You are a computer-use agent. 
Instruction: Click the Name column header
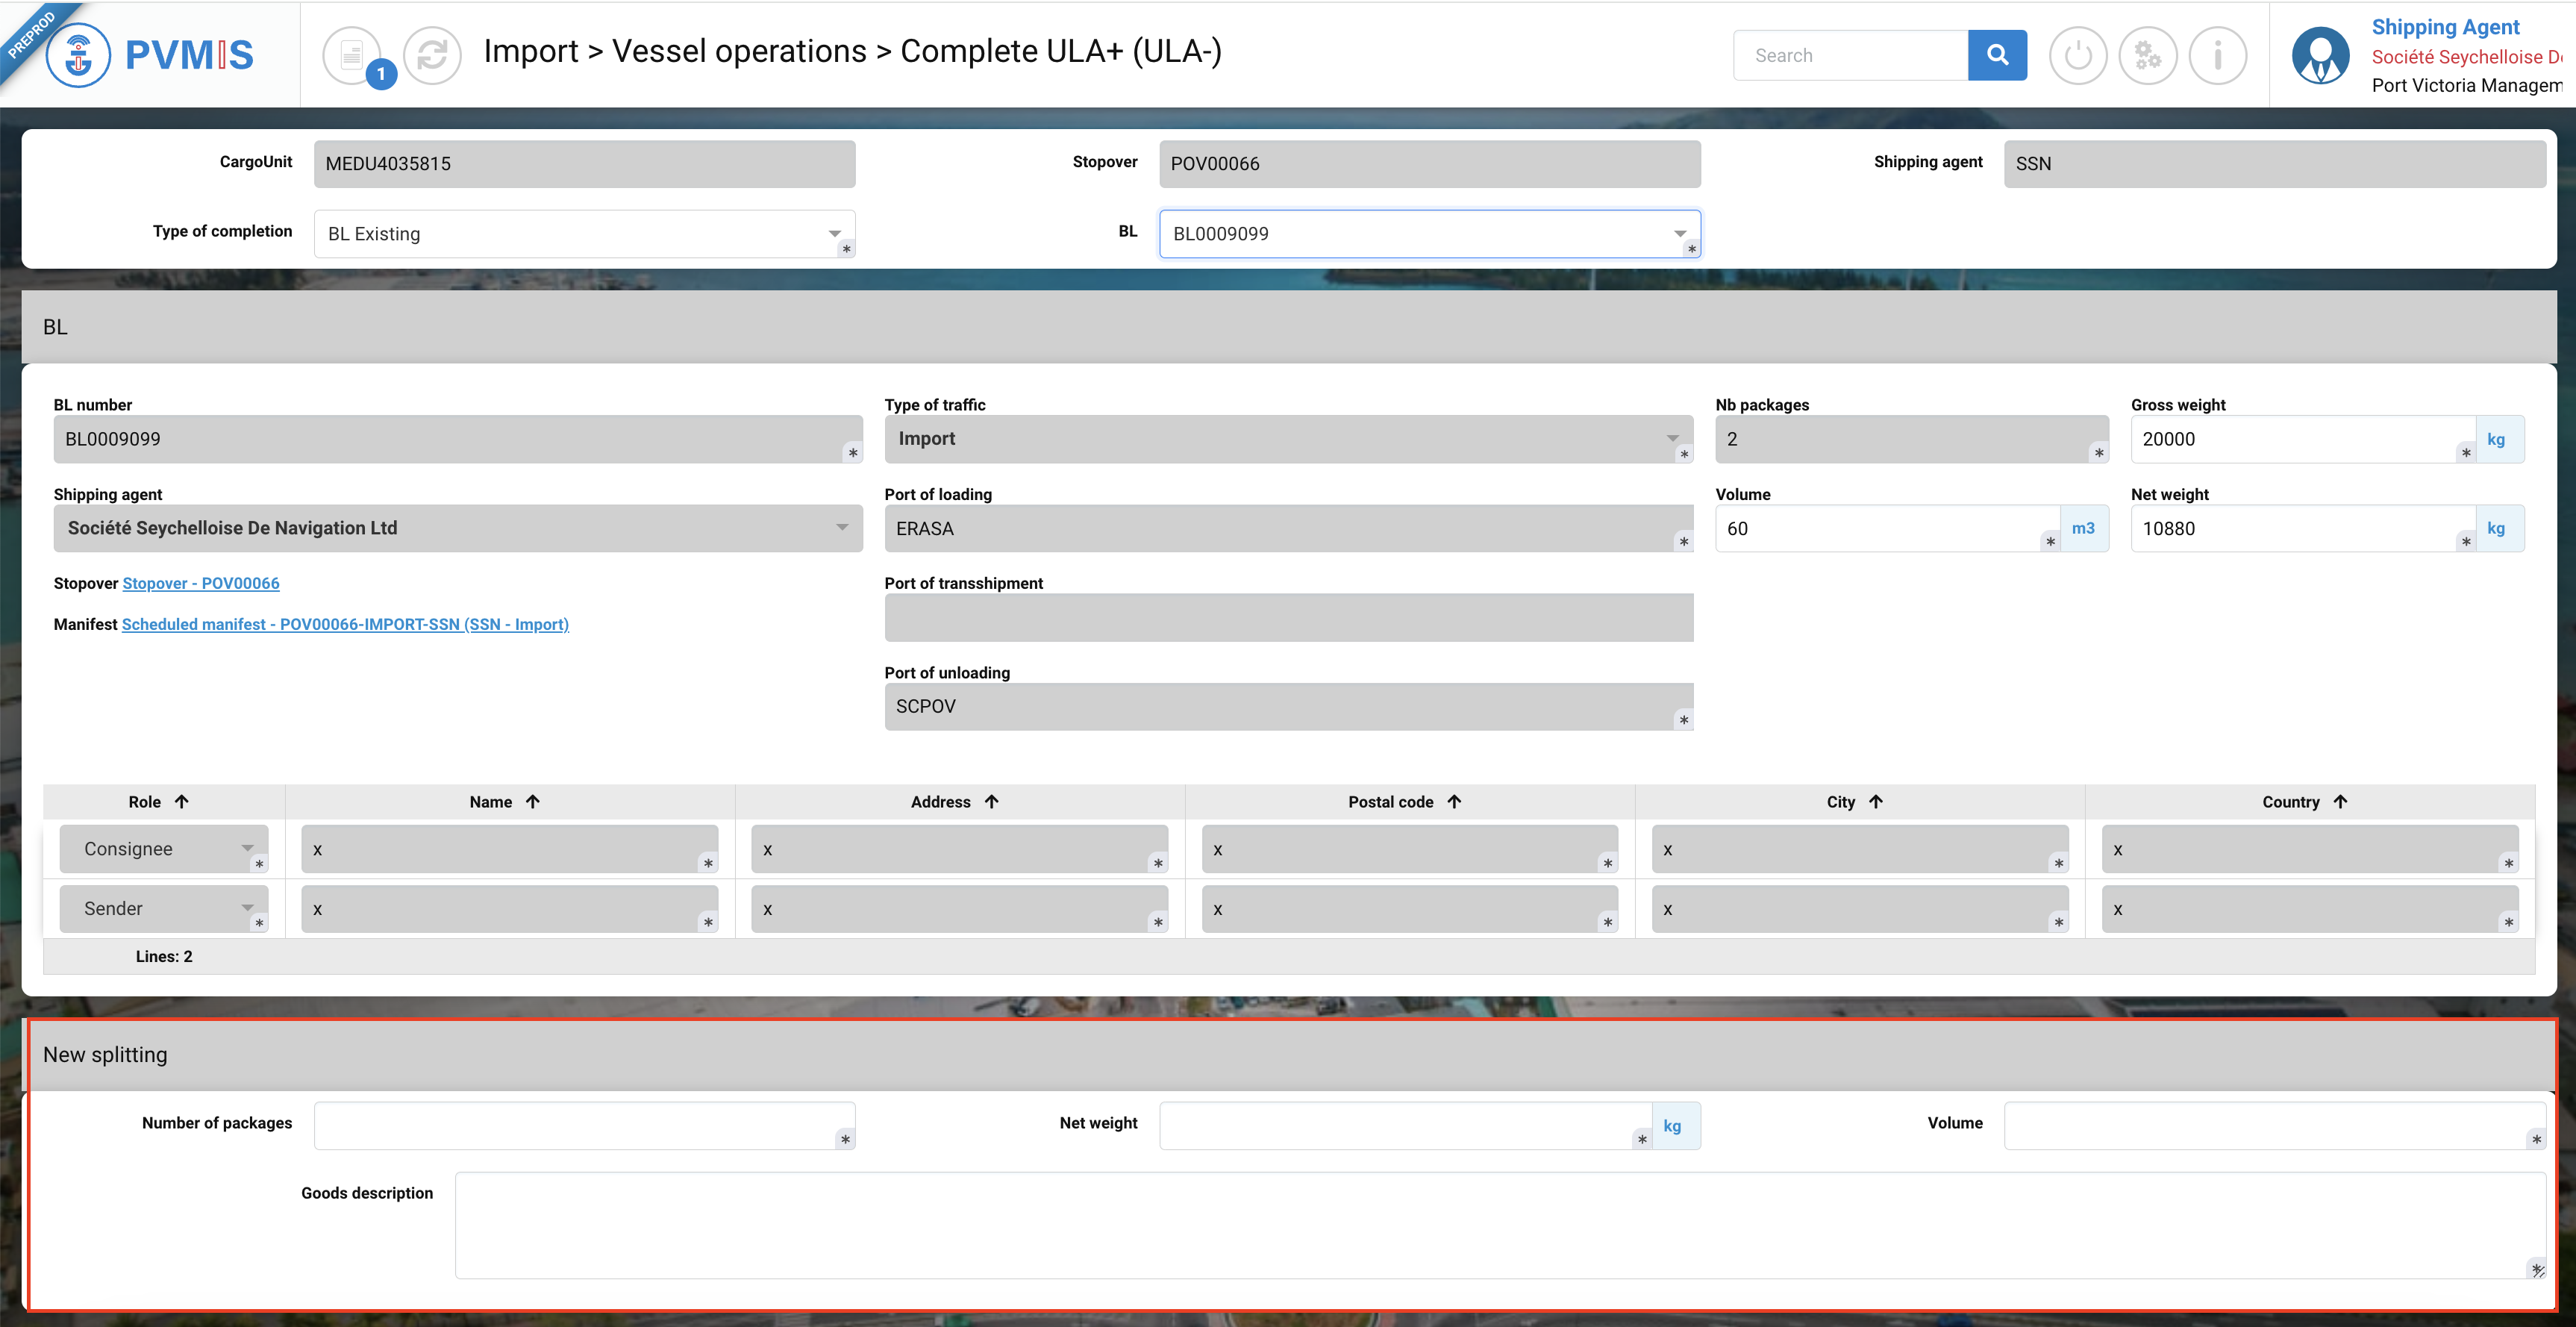[490, 801]
